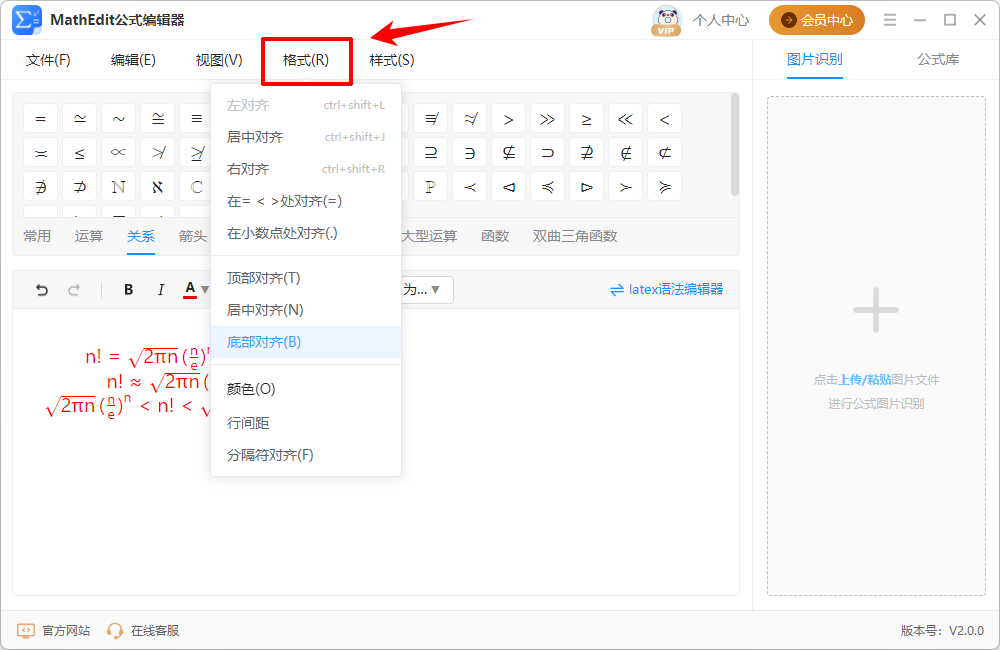The width and height of the screenshot is (1000, 650).
Task: Switch to the 函数 symbol tab
Action: click(495, 236)
